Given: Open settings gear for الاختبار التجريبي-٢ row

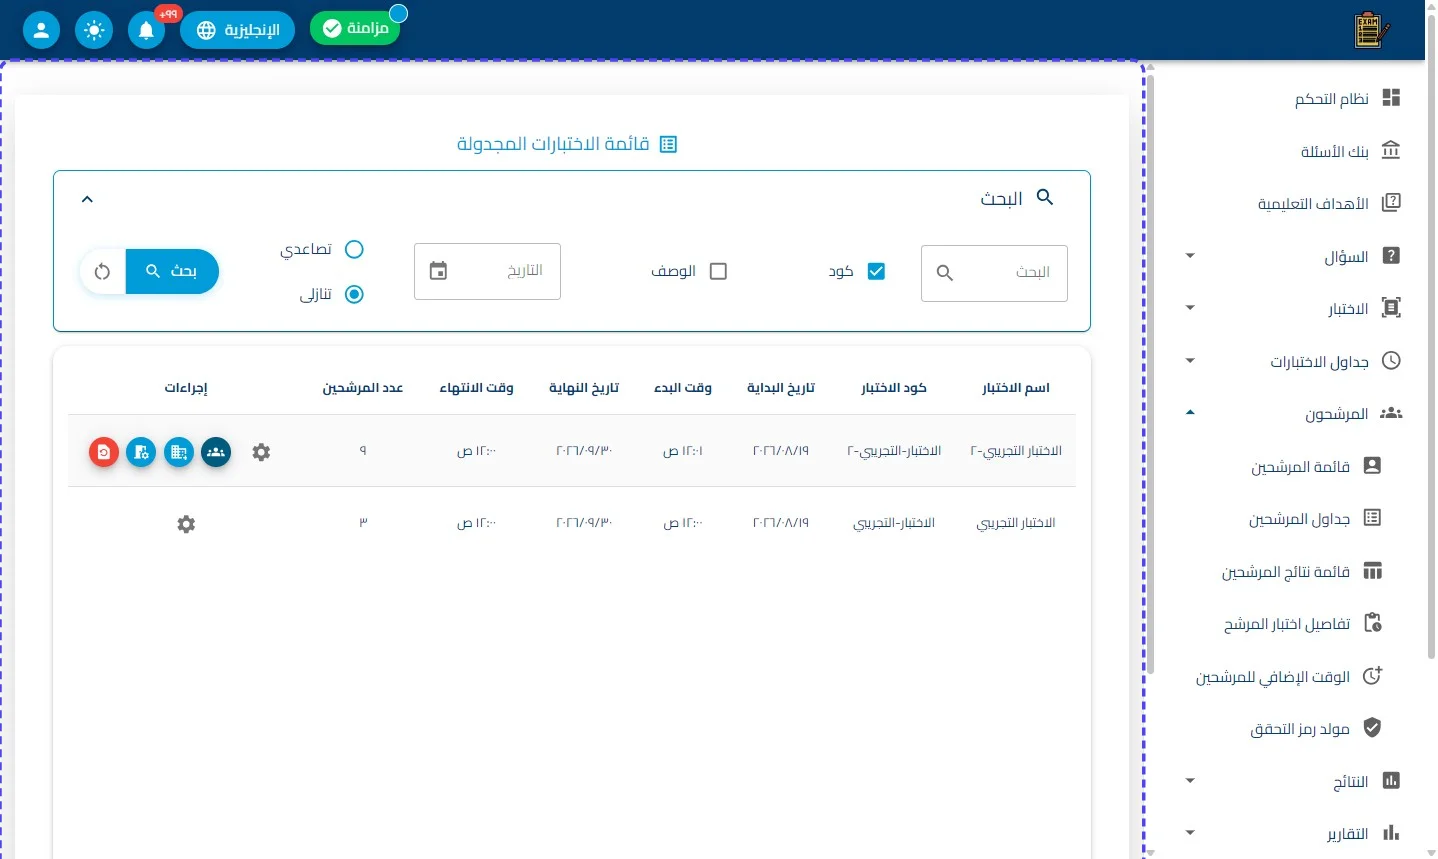Looking at the screenshot, I should click(261, 452).
